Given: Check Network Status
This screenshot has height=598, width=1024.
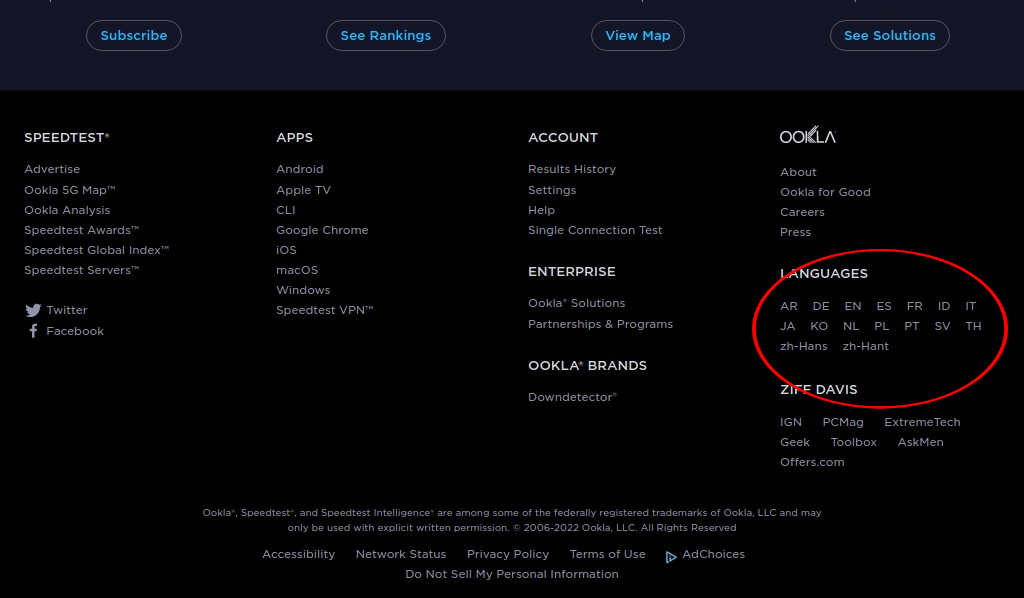Looking at the screenshot, I should tap(401, 554).
